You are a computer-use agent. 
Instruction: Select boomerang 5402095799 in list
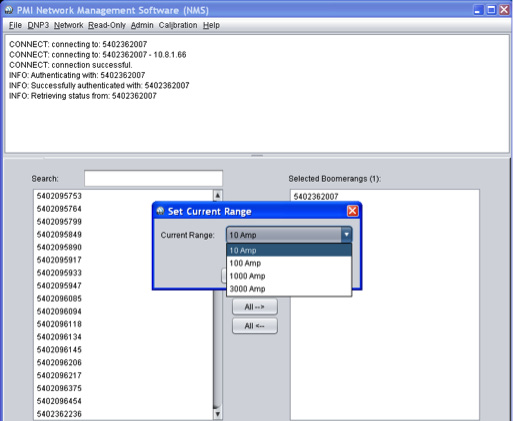tap(123, 222)
